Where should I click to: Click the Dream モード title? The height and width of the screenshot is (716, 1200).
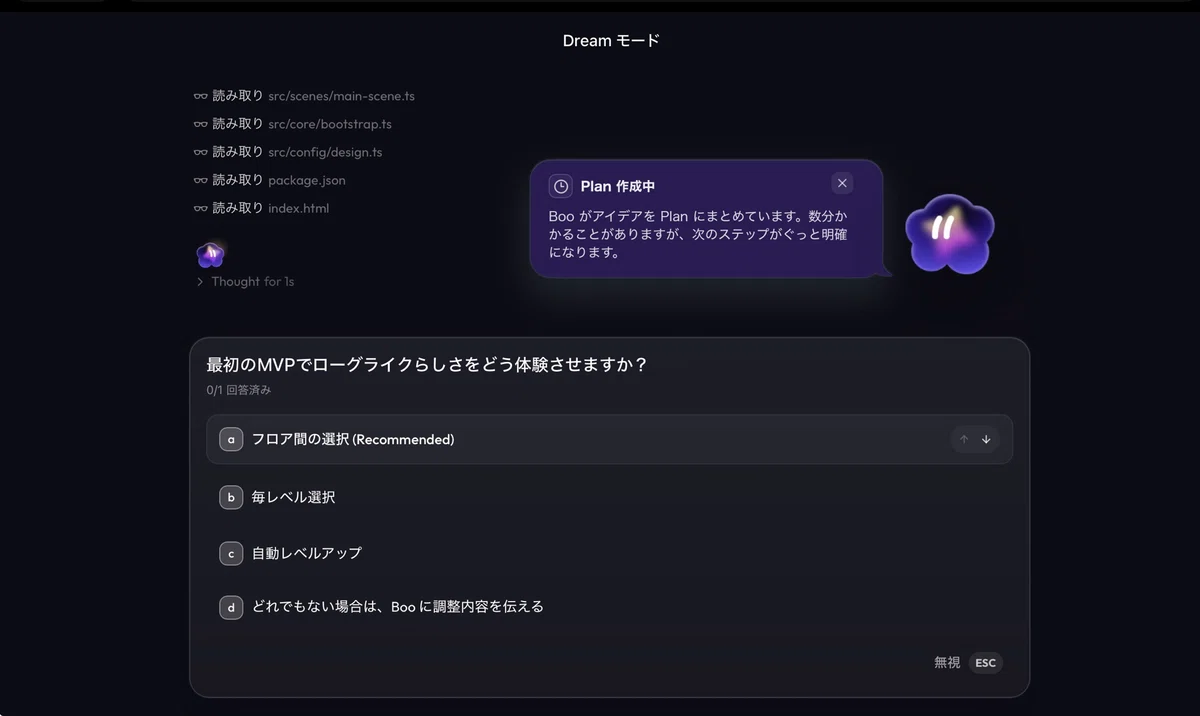tap(611, 41)
